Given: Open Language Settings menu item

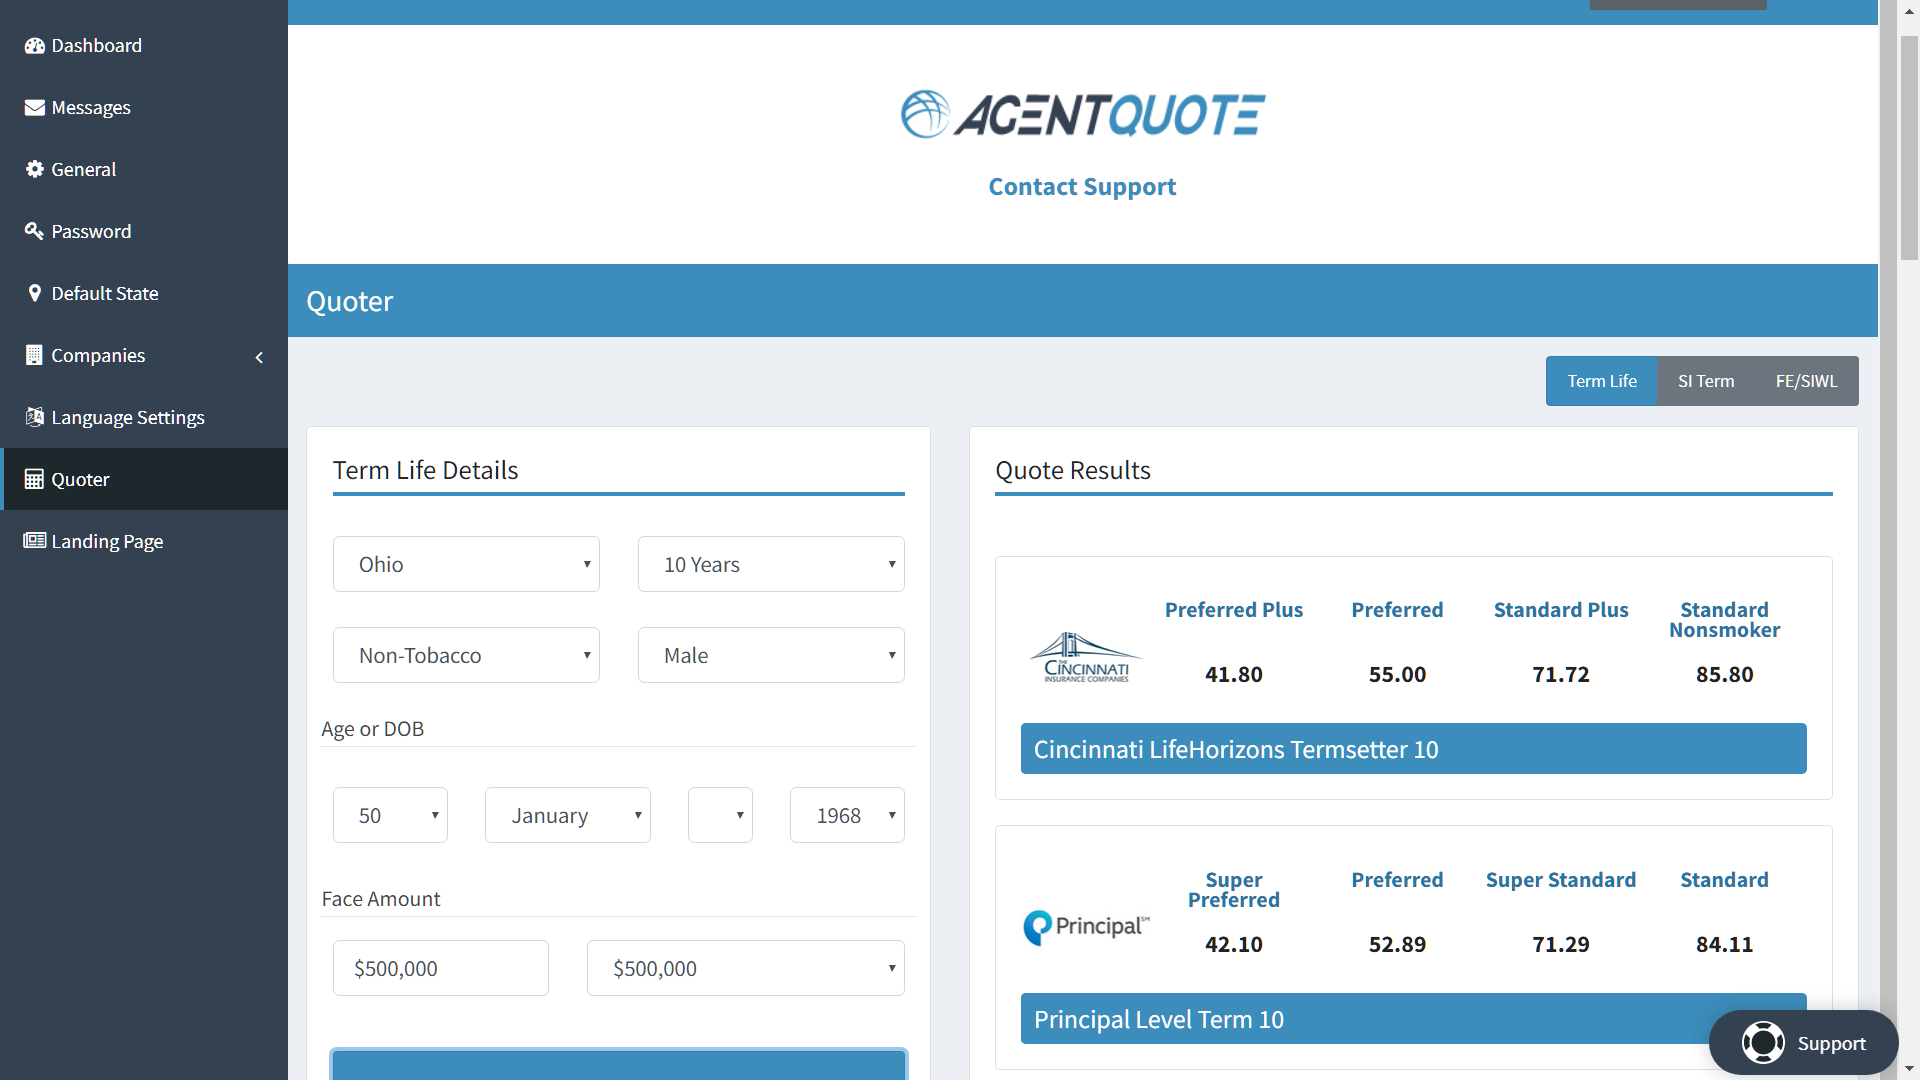Looking at the screenshot, I should coord(144,418).
